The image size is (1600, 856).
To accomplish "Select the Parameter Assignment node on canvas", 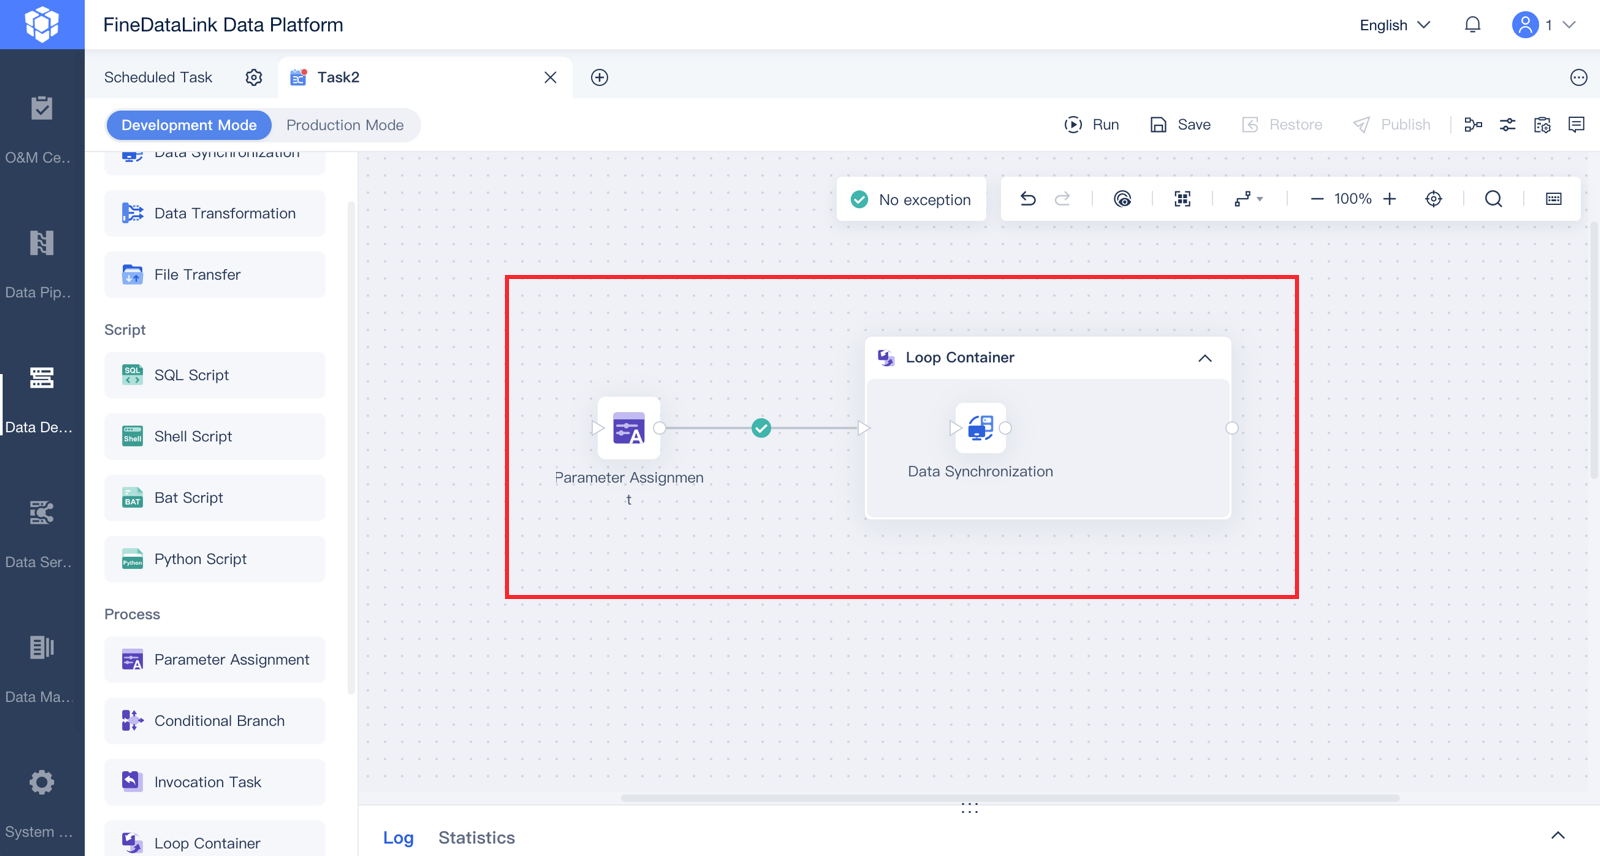I will click(629, 428).
